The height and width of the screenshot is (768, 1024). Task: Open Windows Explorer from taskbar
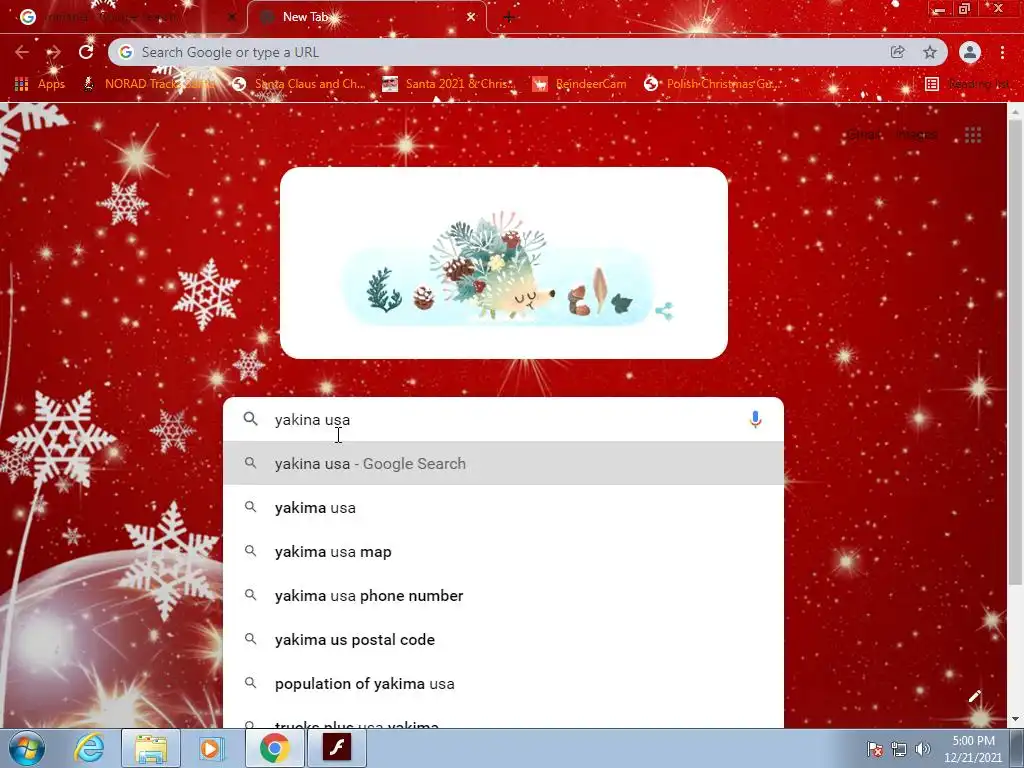151,748
